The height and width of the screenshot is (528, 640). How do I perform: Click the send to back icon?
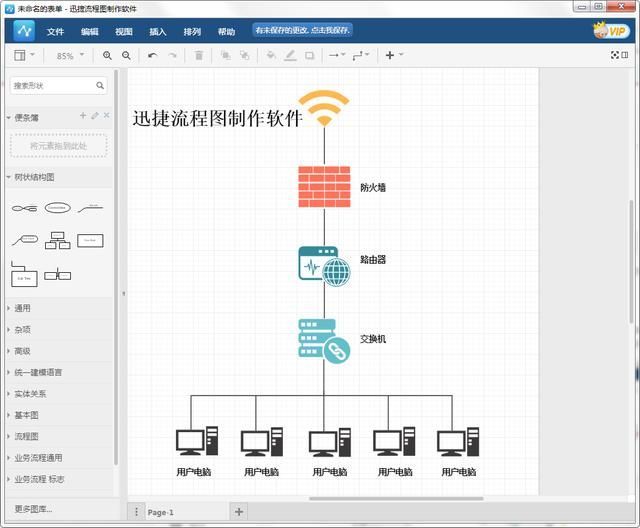[x=244, y=55]
